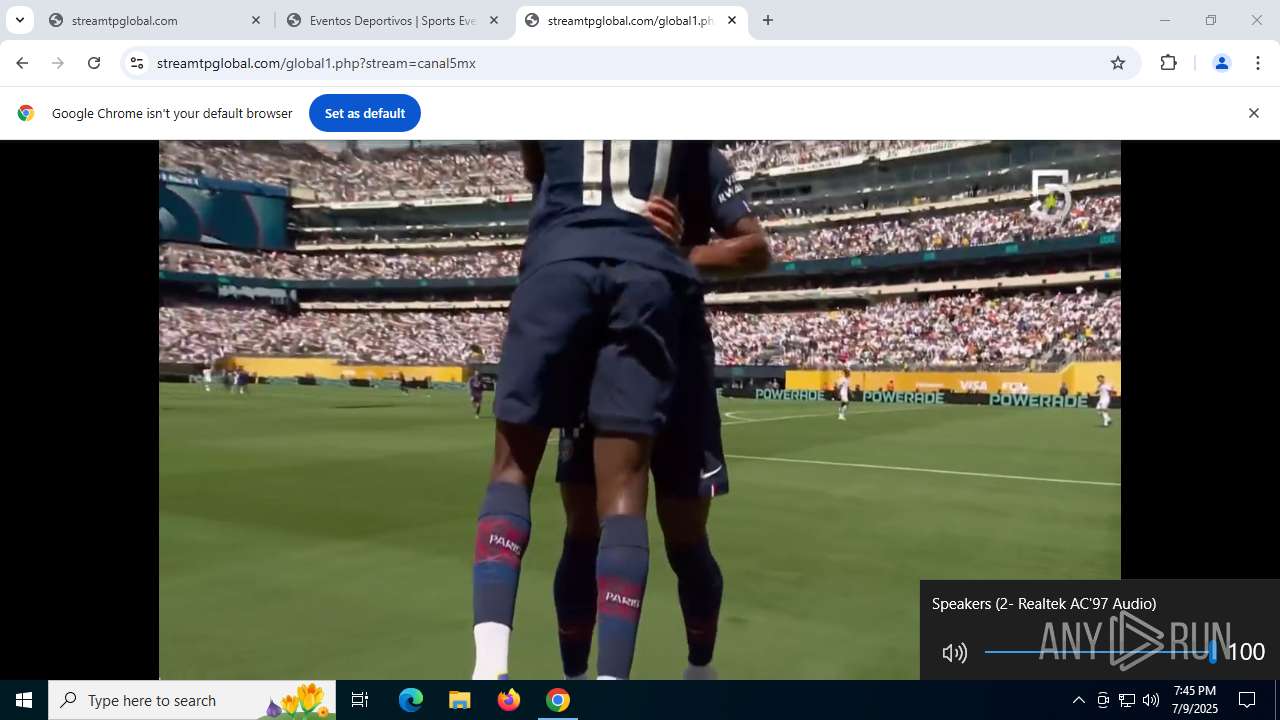Set Chrome as default browser

[x=365, y=113]
